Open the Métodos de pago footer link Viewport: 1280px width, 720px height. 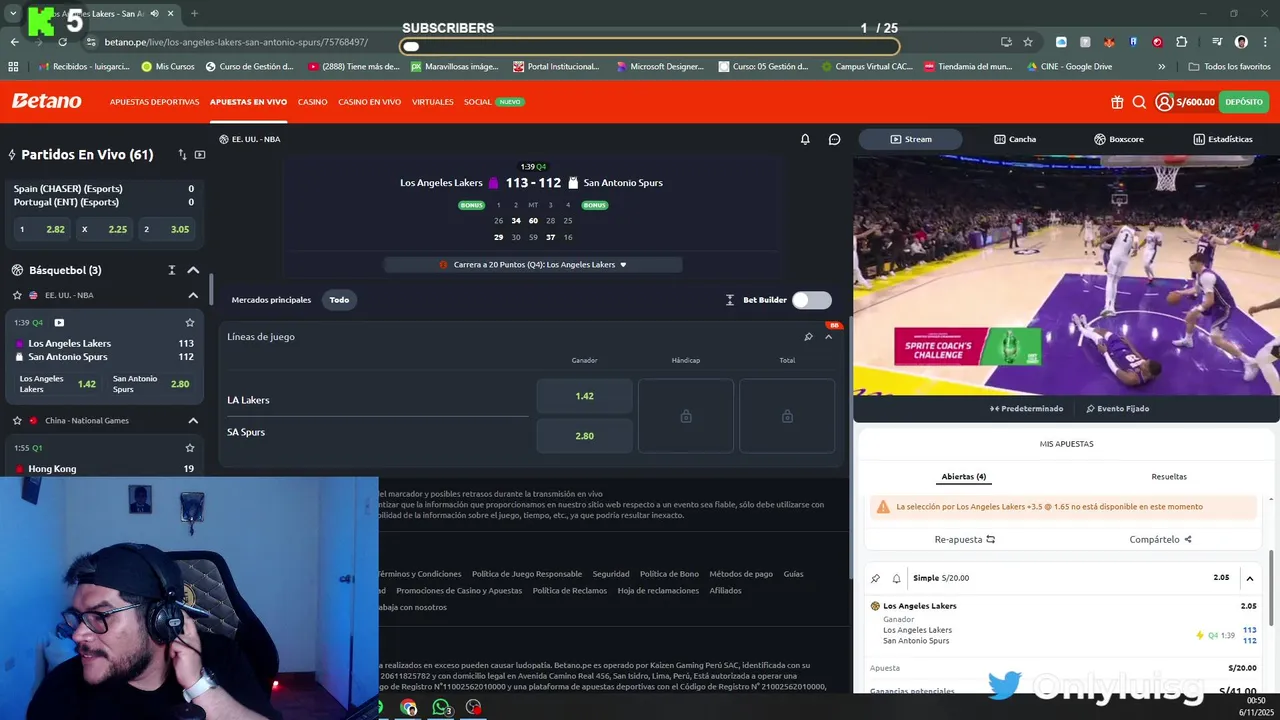741,574
